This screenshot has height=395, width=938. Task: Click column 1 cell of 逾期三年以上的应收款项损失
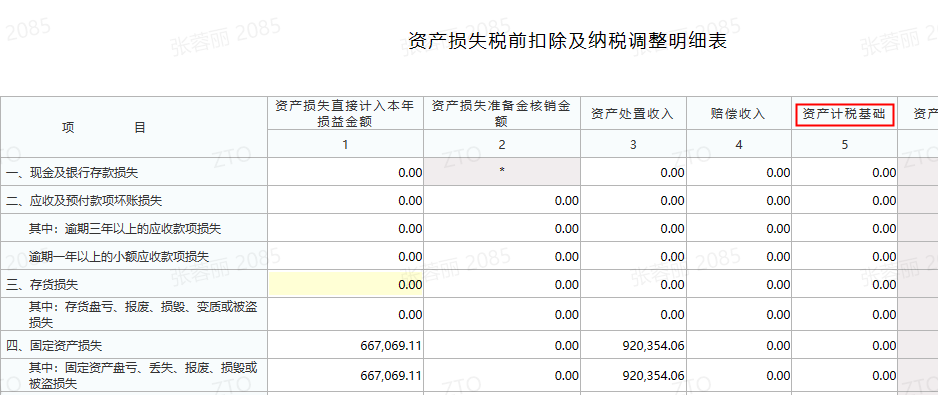(345, 229)
